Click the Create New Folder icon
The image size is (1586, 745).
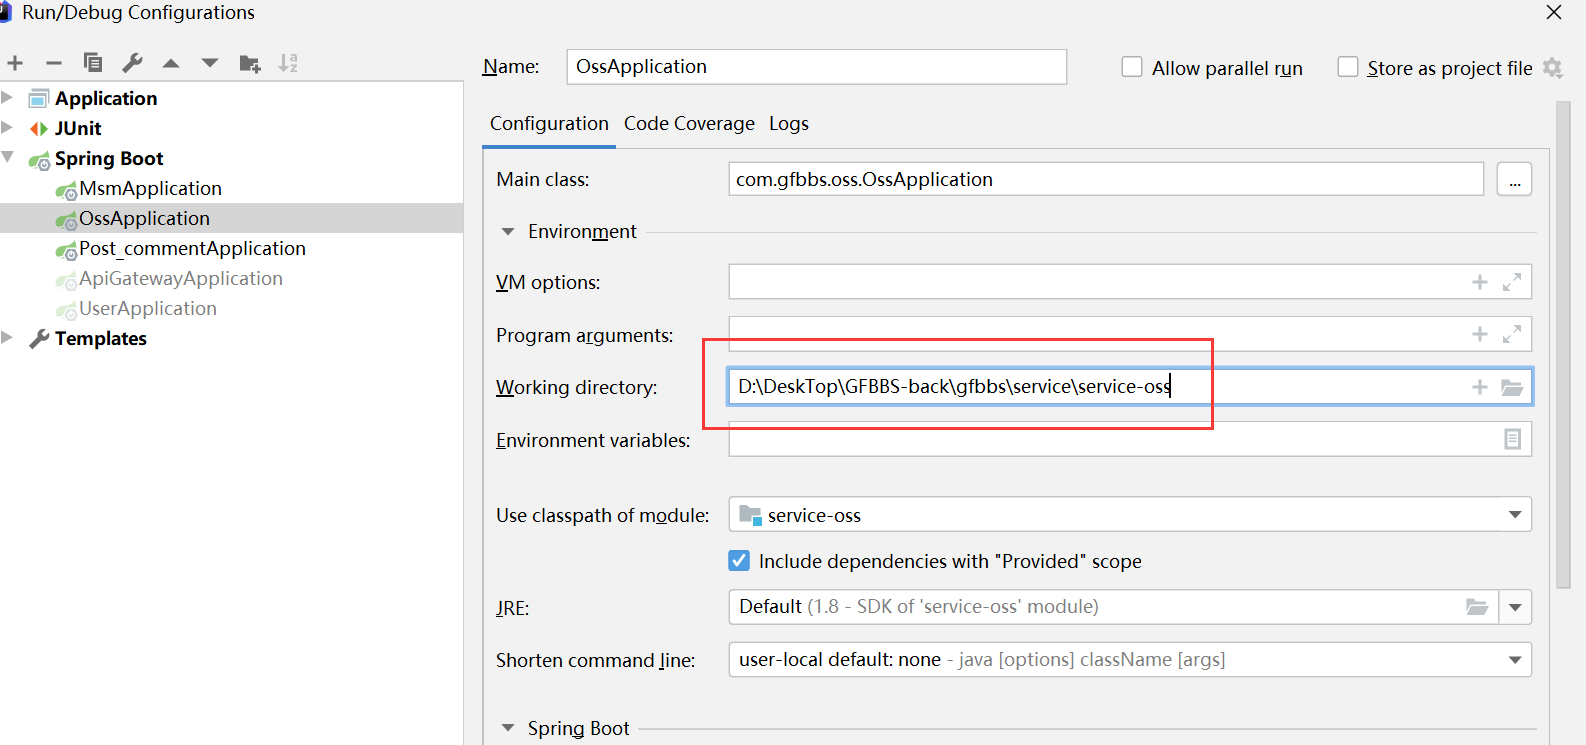250,64
